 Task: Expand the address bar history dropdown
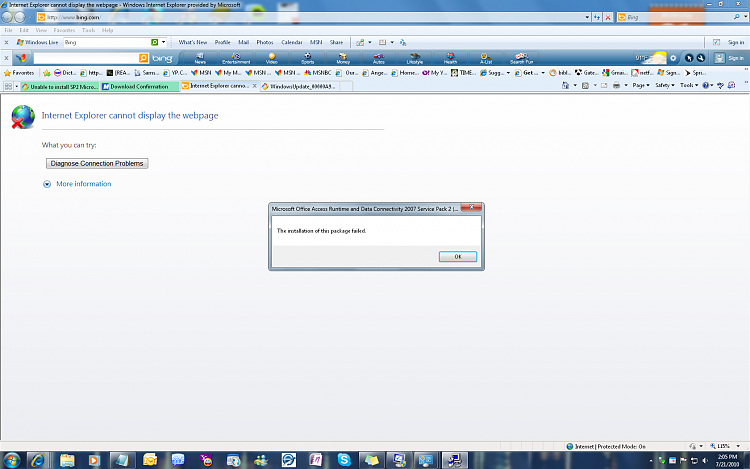(x=587, y=17)
